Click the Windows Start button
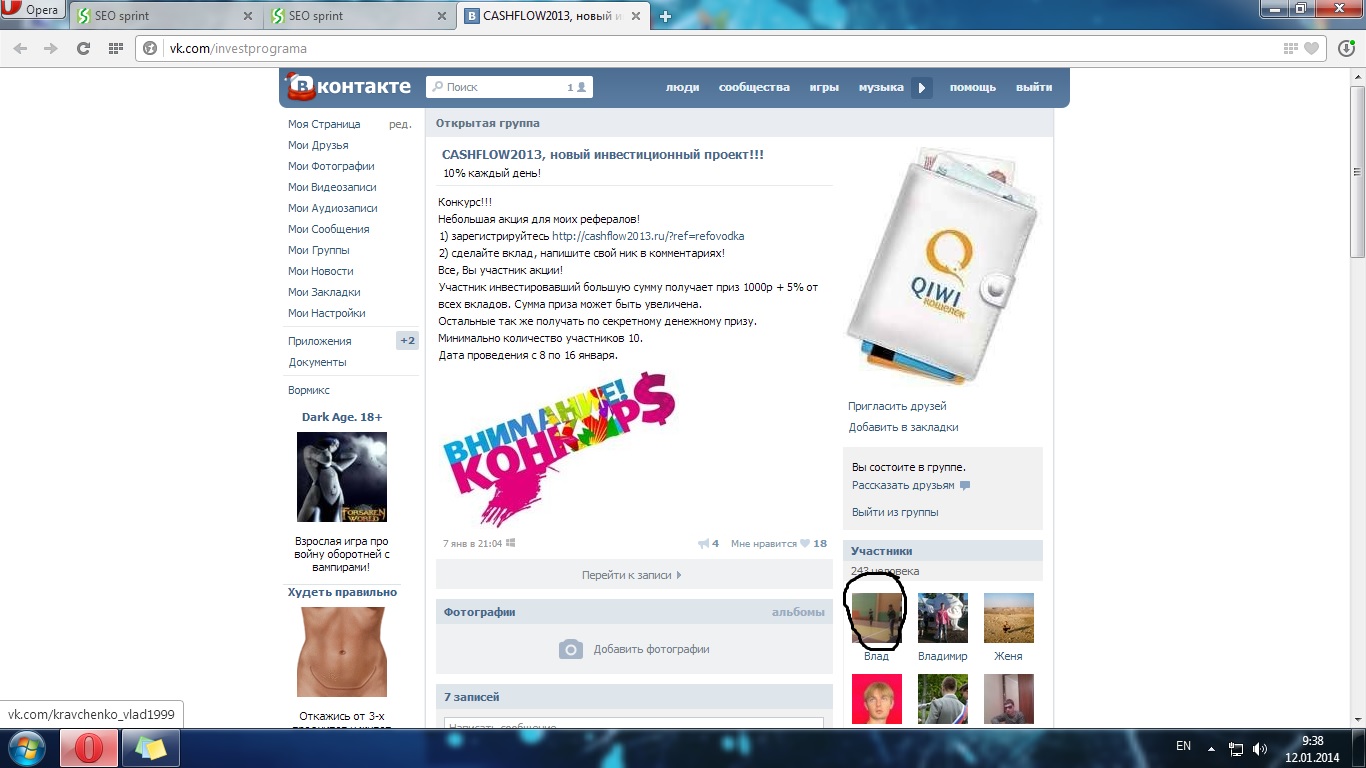Viewport: 1366px width, 768px height. pos(25,748)
